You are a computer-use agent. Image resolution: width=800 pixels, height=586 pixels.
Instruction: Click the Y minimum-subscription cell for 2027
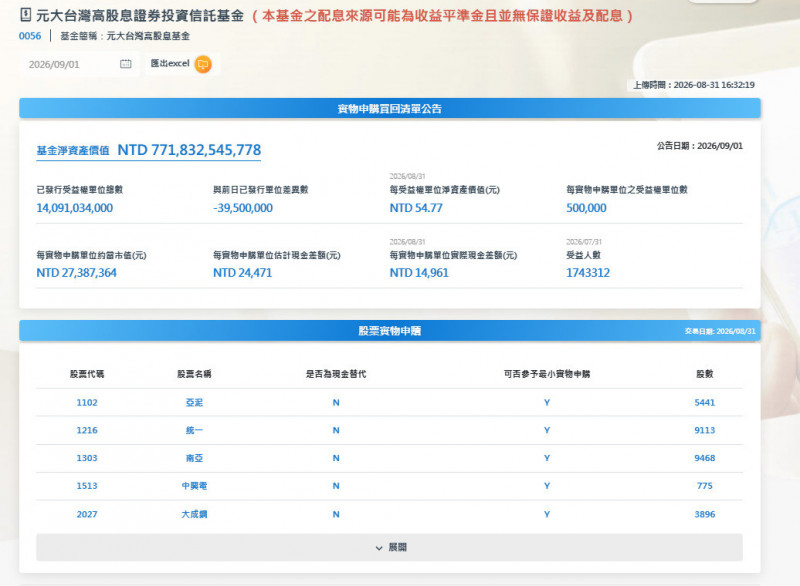[x=547, y=514]
